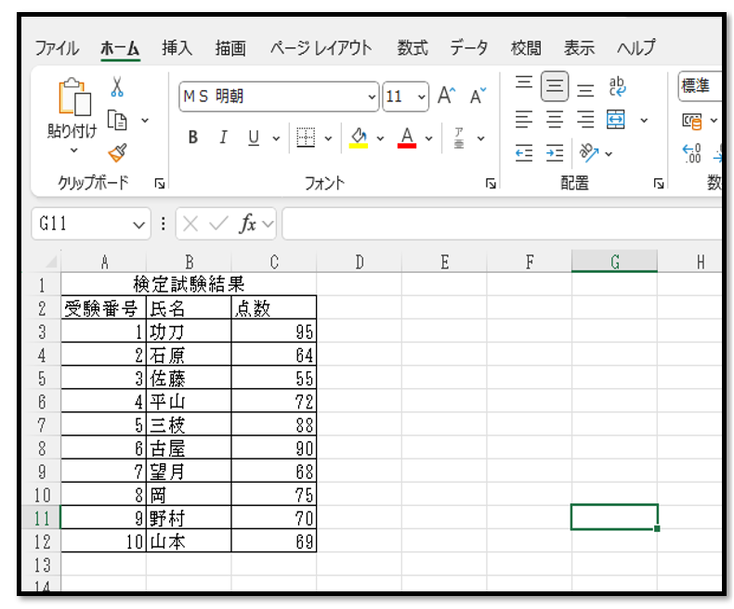
Task: Click the Select All corner triangle
Action: (51, 262)
